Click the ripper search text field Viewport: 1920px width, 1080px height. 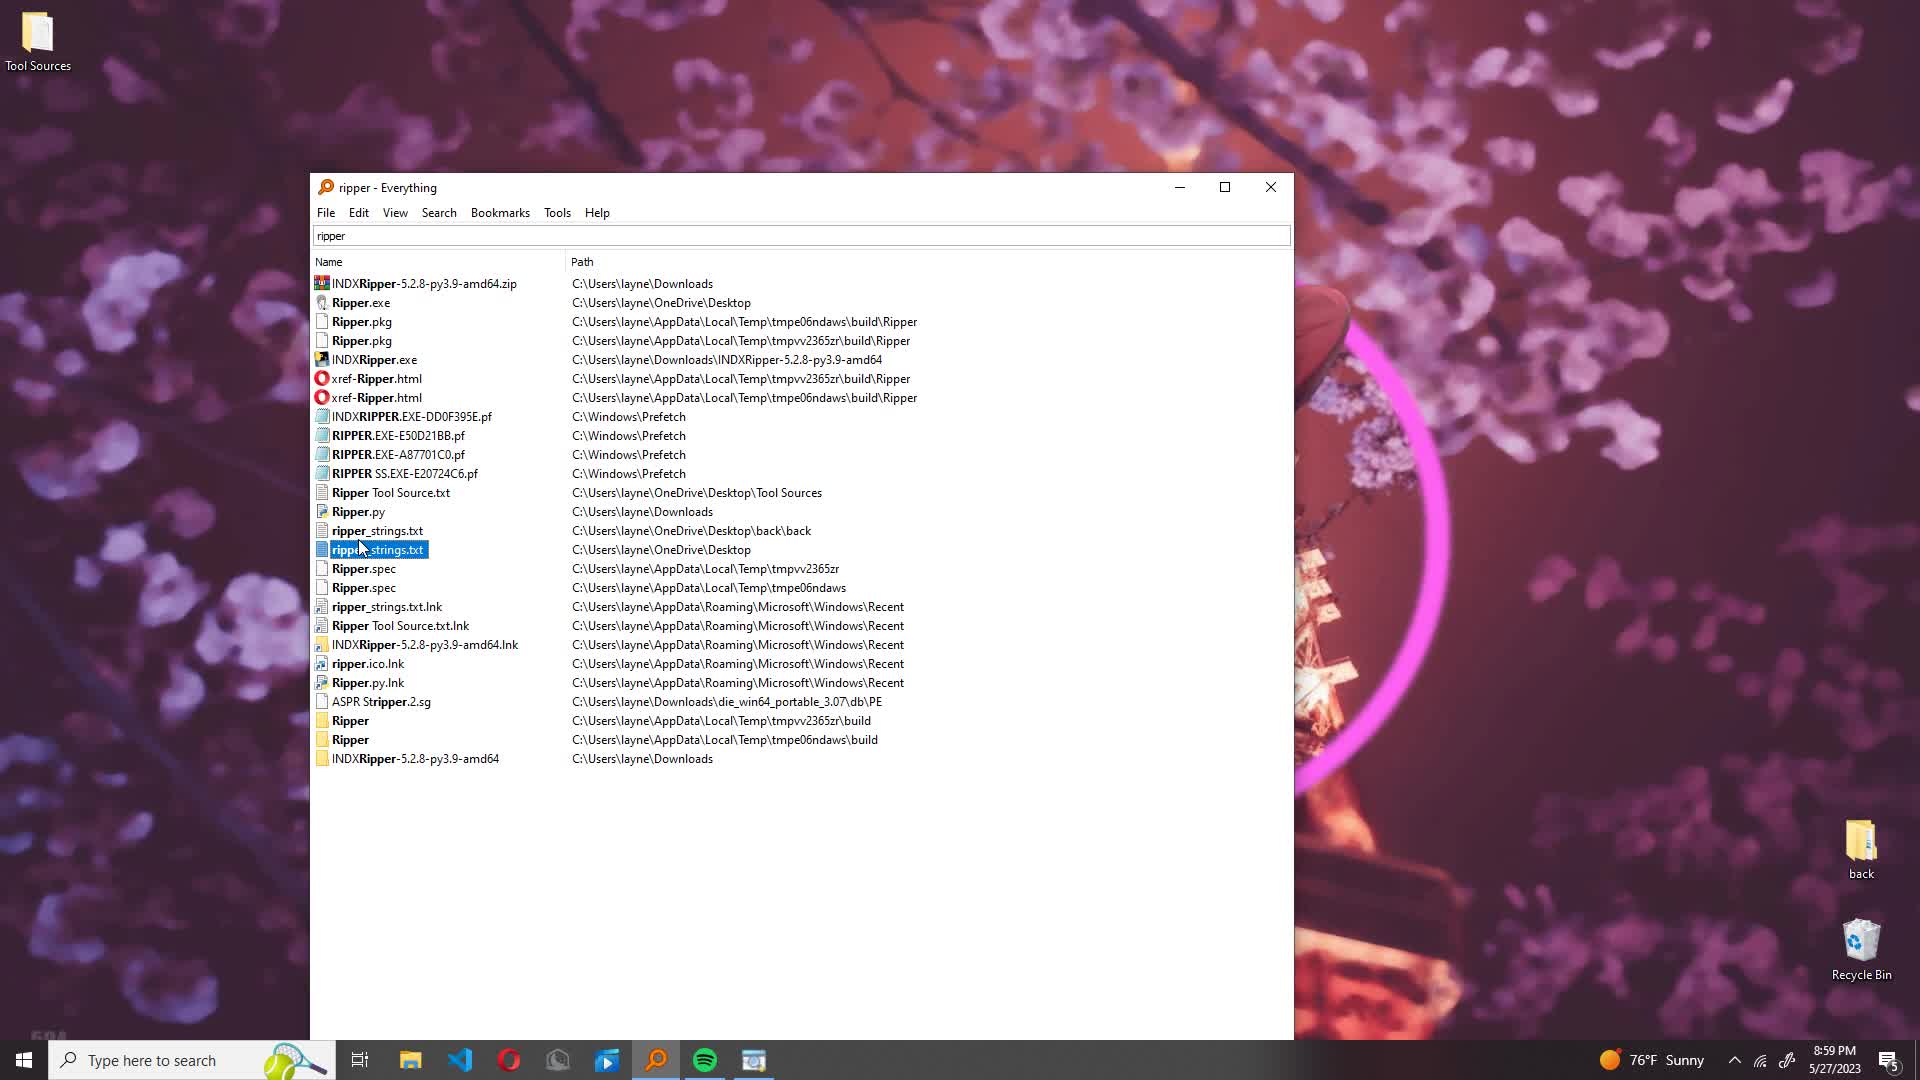click(800, 236)
